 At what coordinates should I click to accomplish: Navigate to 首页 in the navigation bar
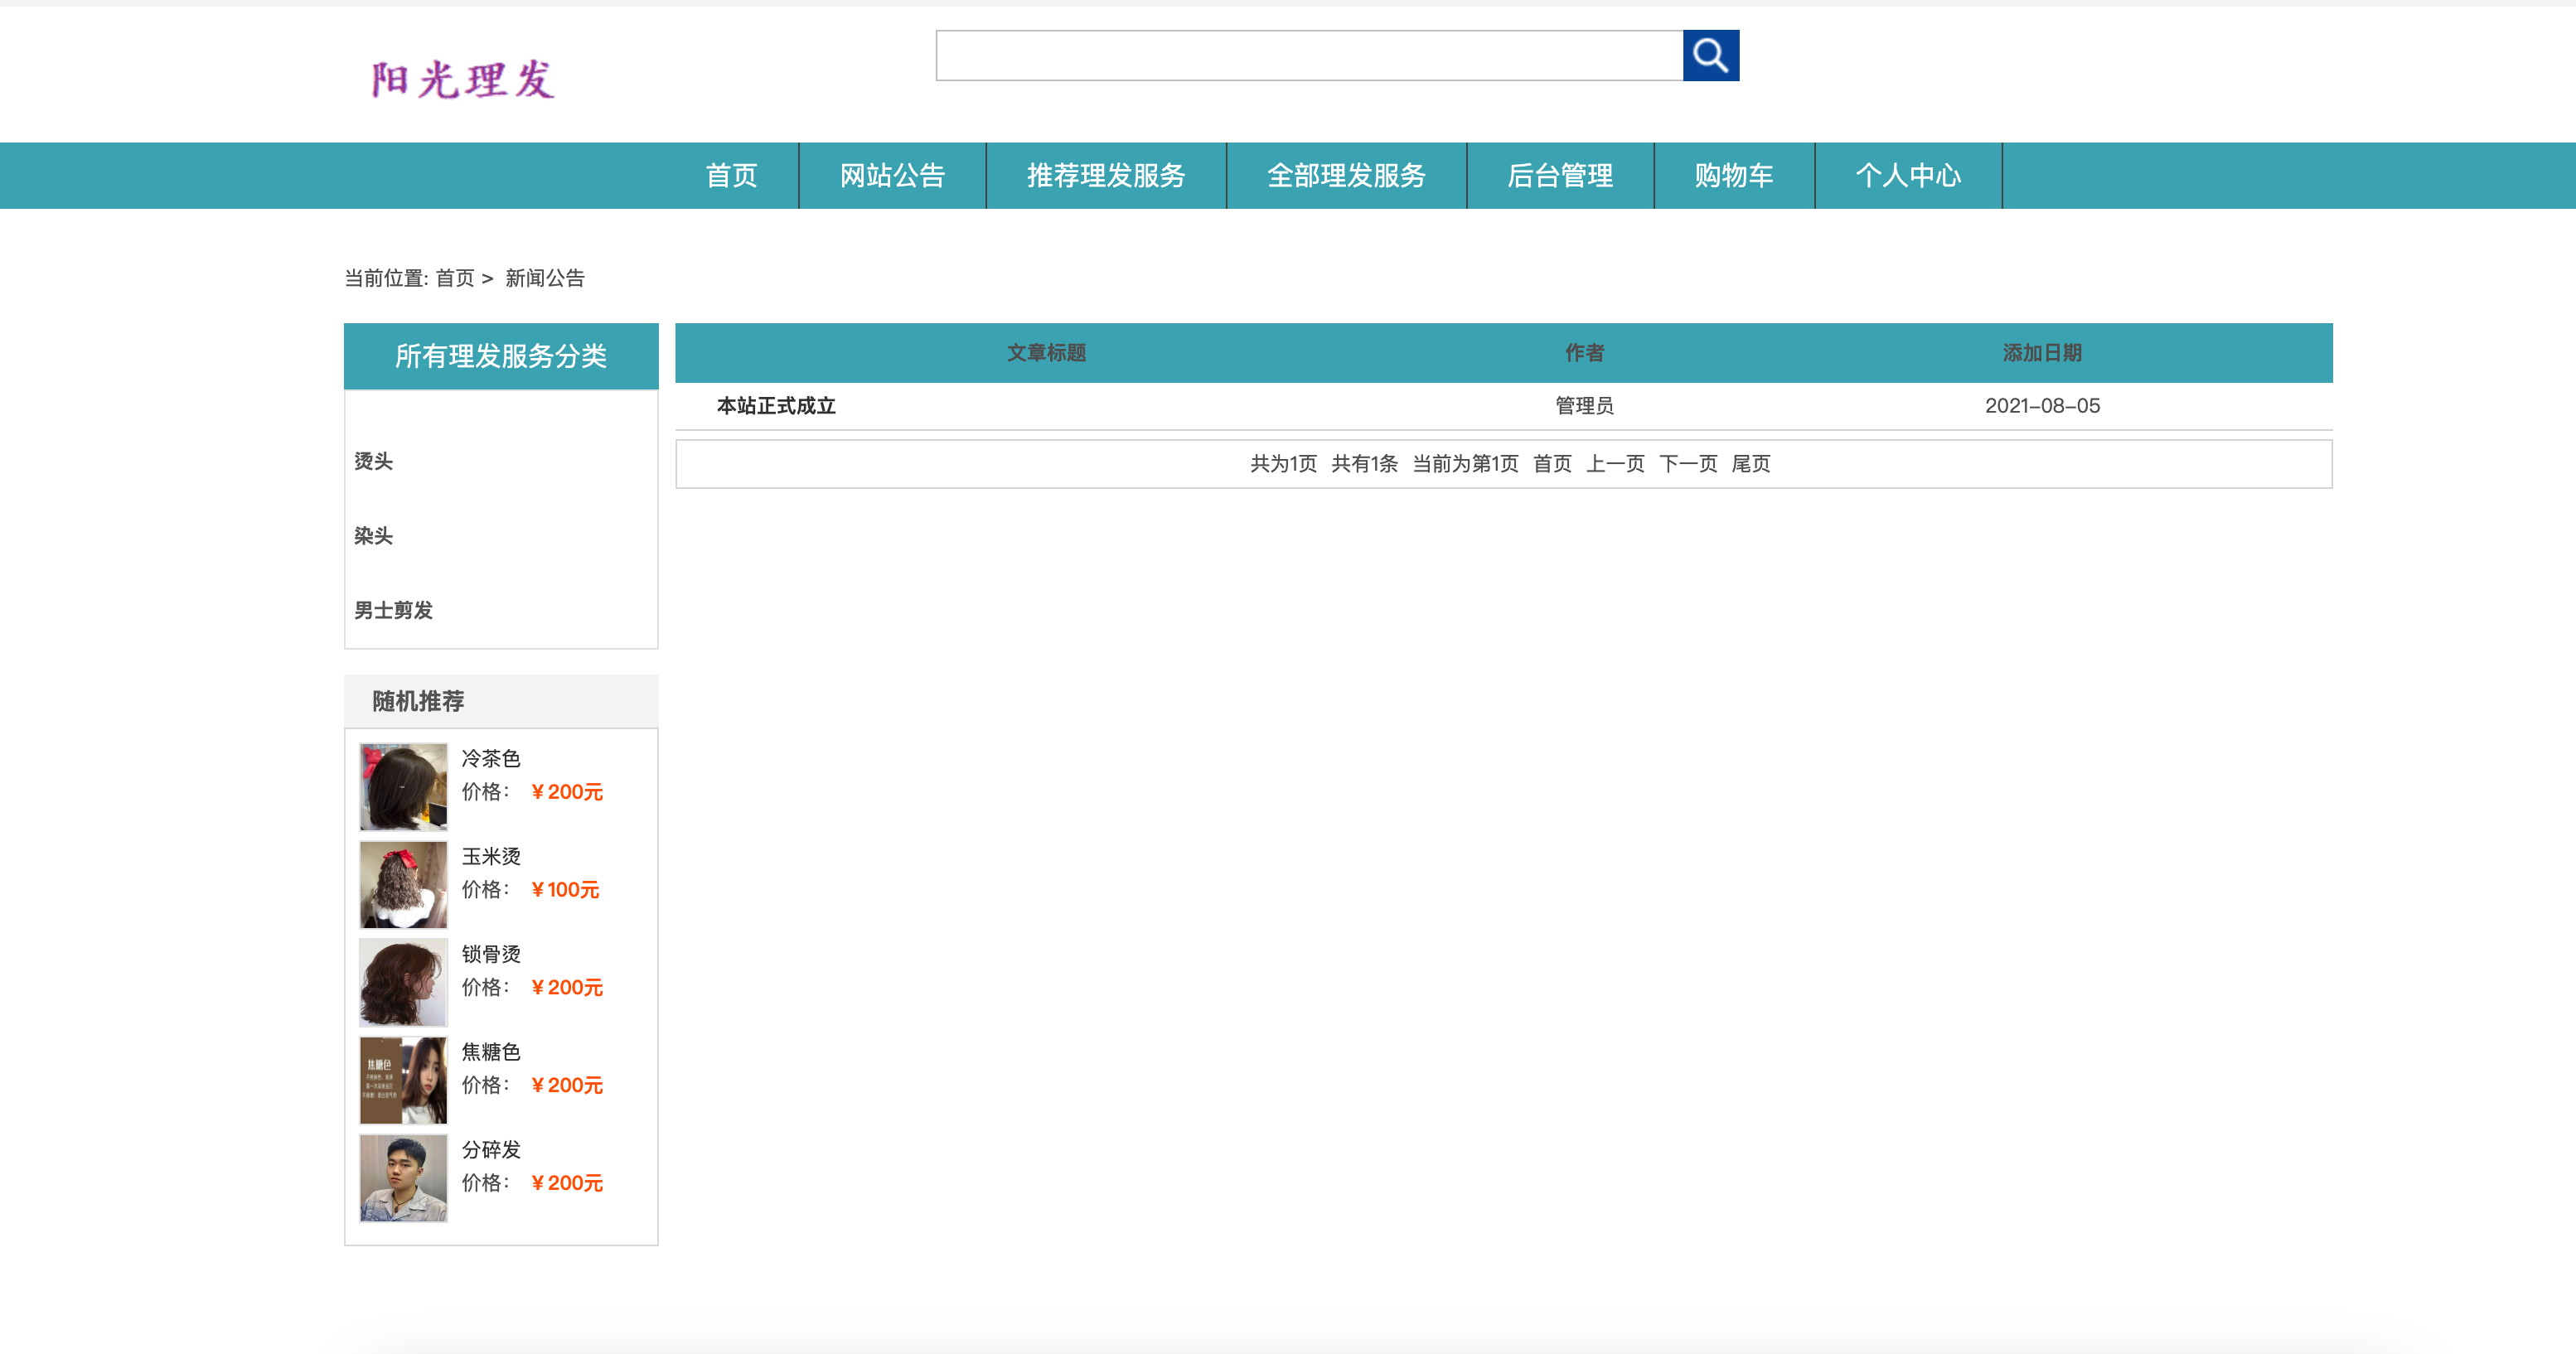click(x=731, y=175)
